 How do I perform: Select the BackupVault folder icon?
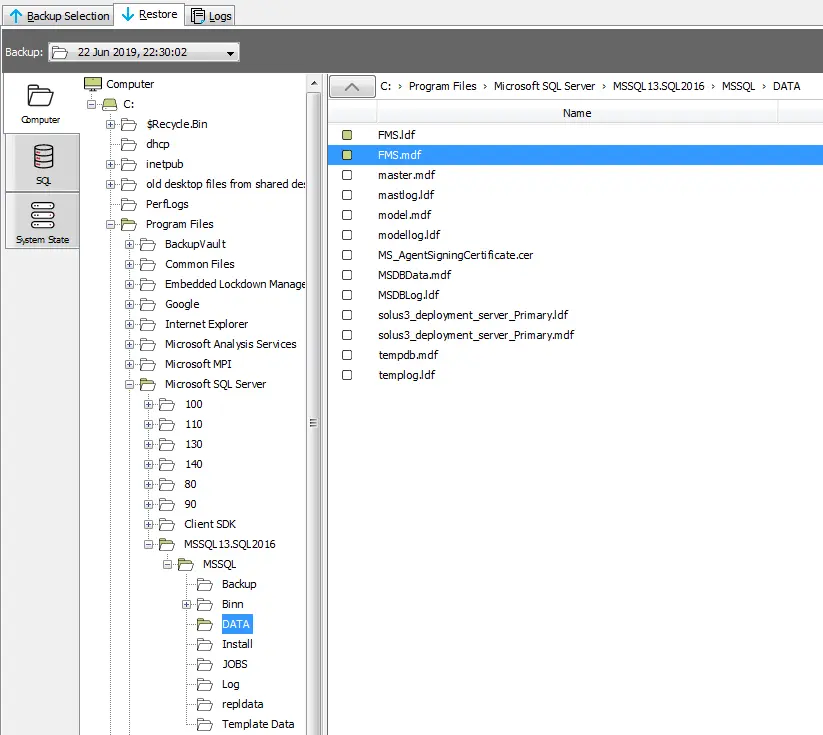pos(148,244)
